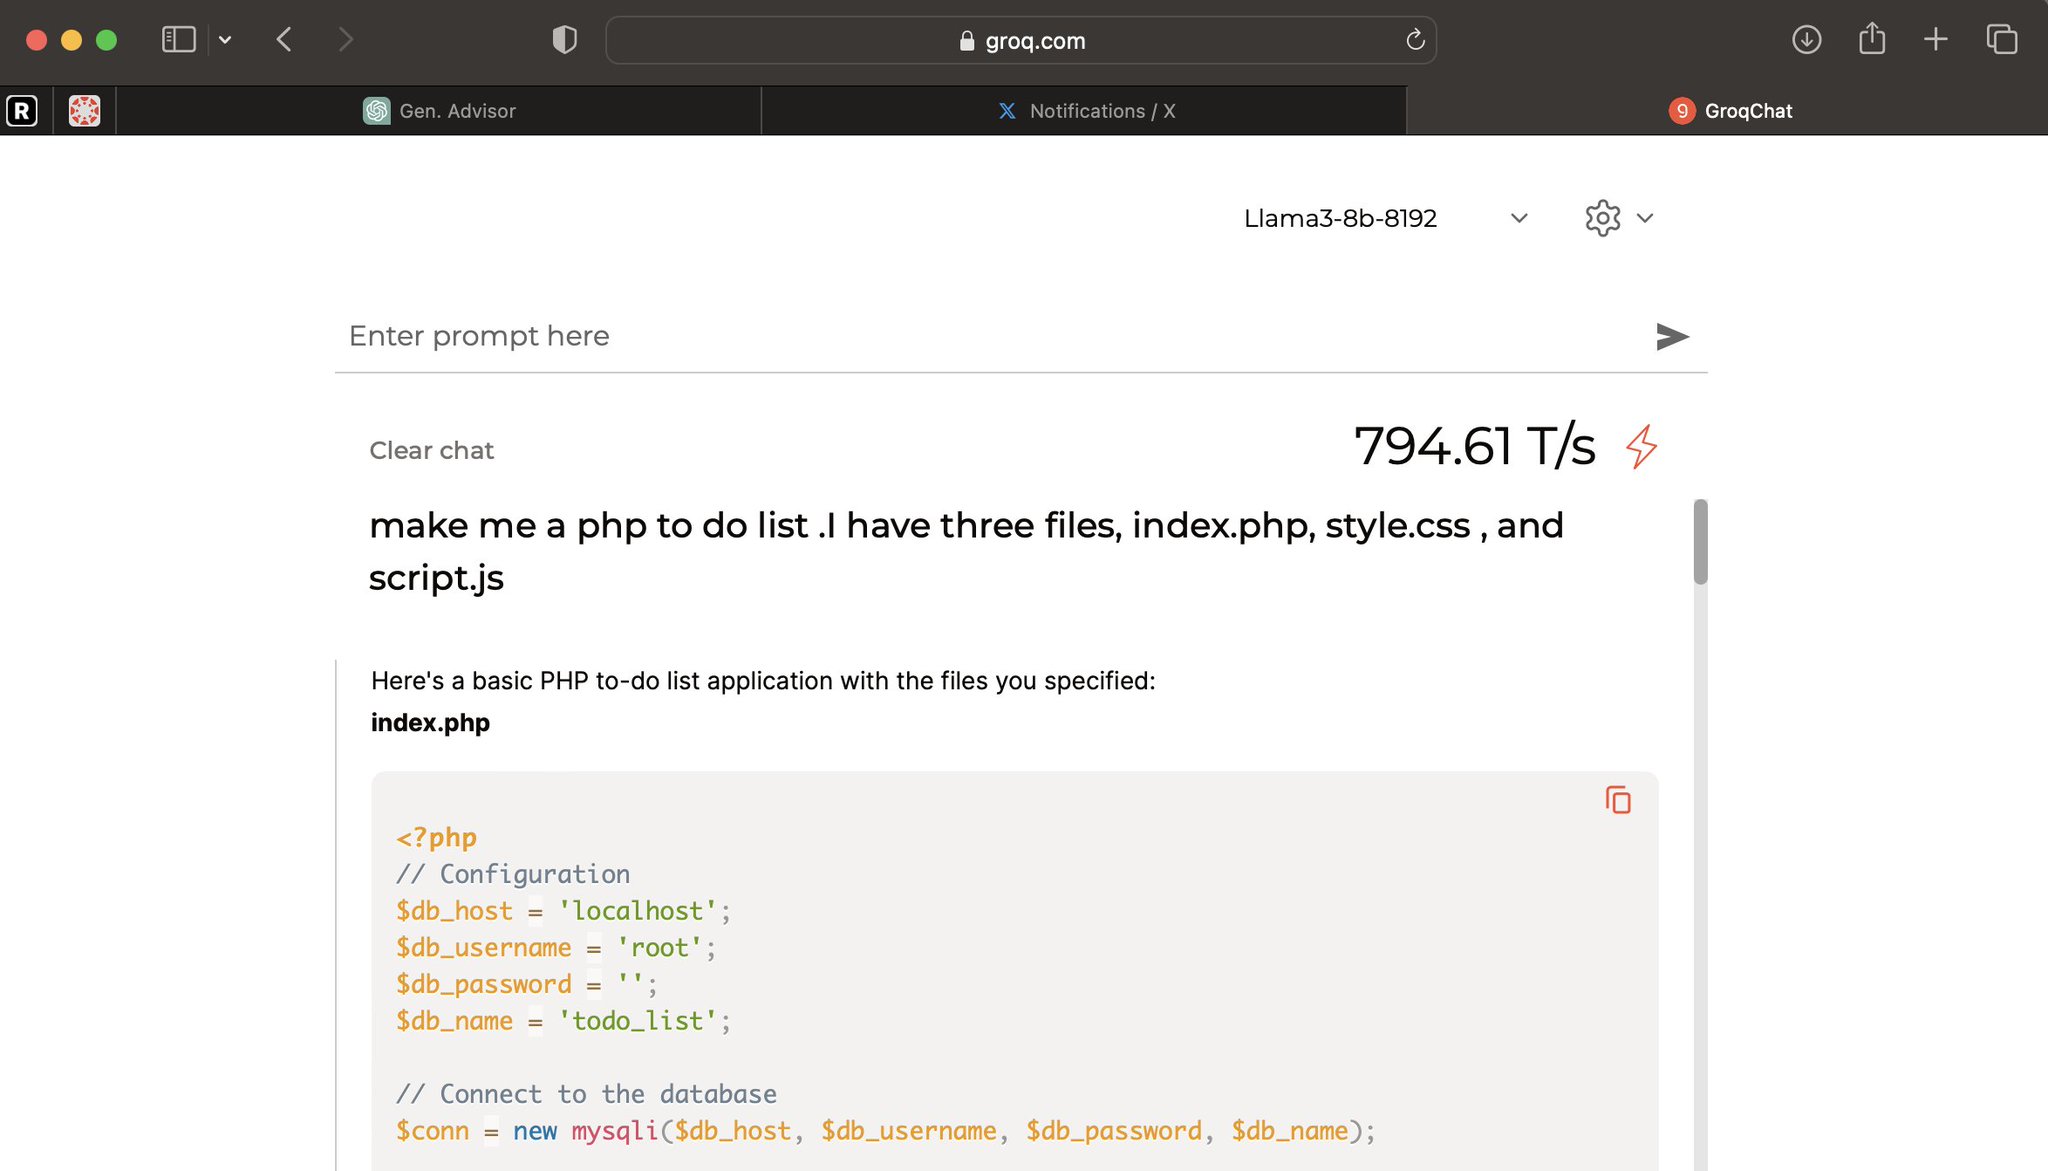Toggle the Safari sidebar icon
Image resolution: width=2048 pixels, height=1171 pixels.
pyautogui.click(x=178, y=40)
